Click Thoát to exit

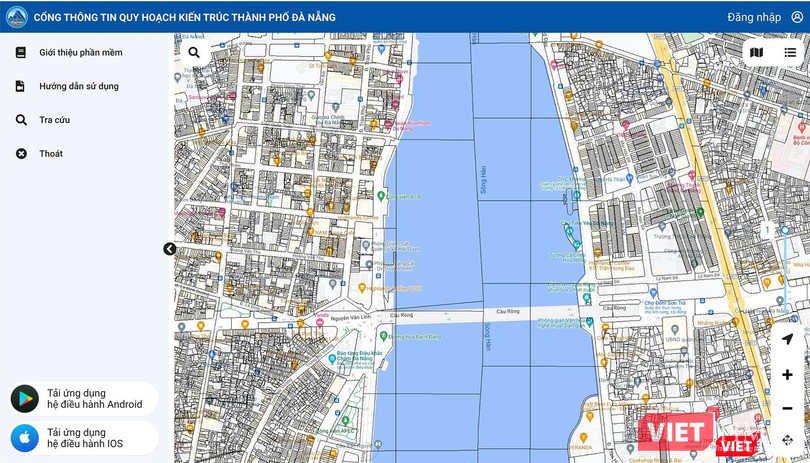50,153
